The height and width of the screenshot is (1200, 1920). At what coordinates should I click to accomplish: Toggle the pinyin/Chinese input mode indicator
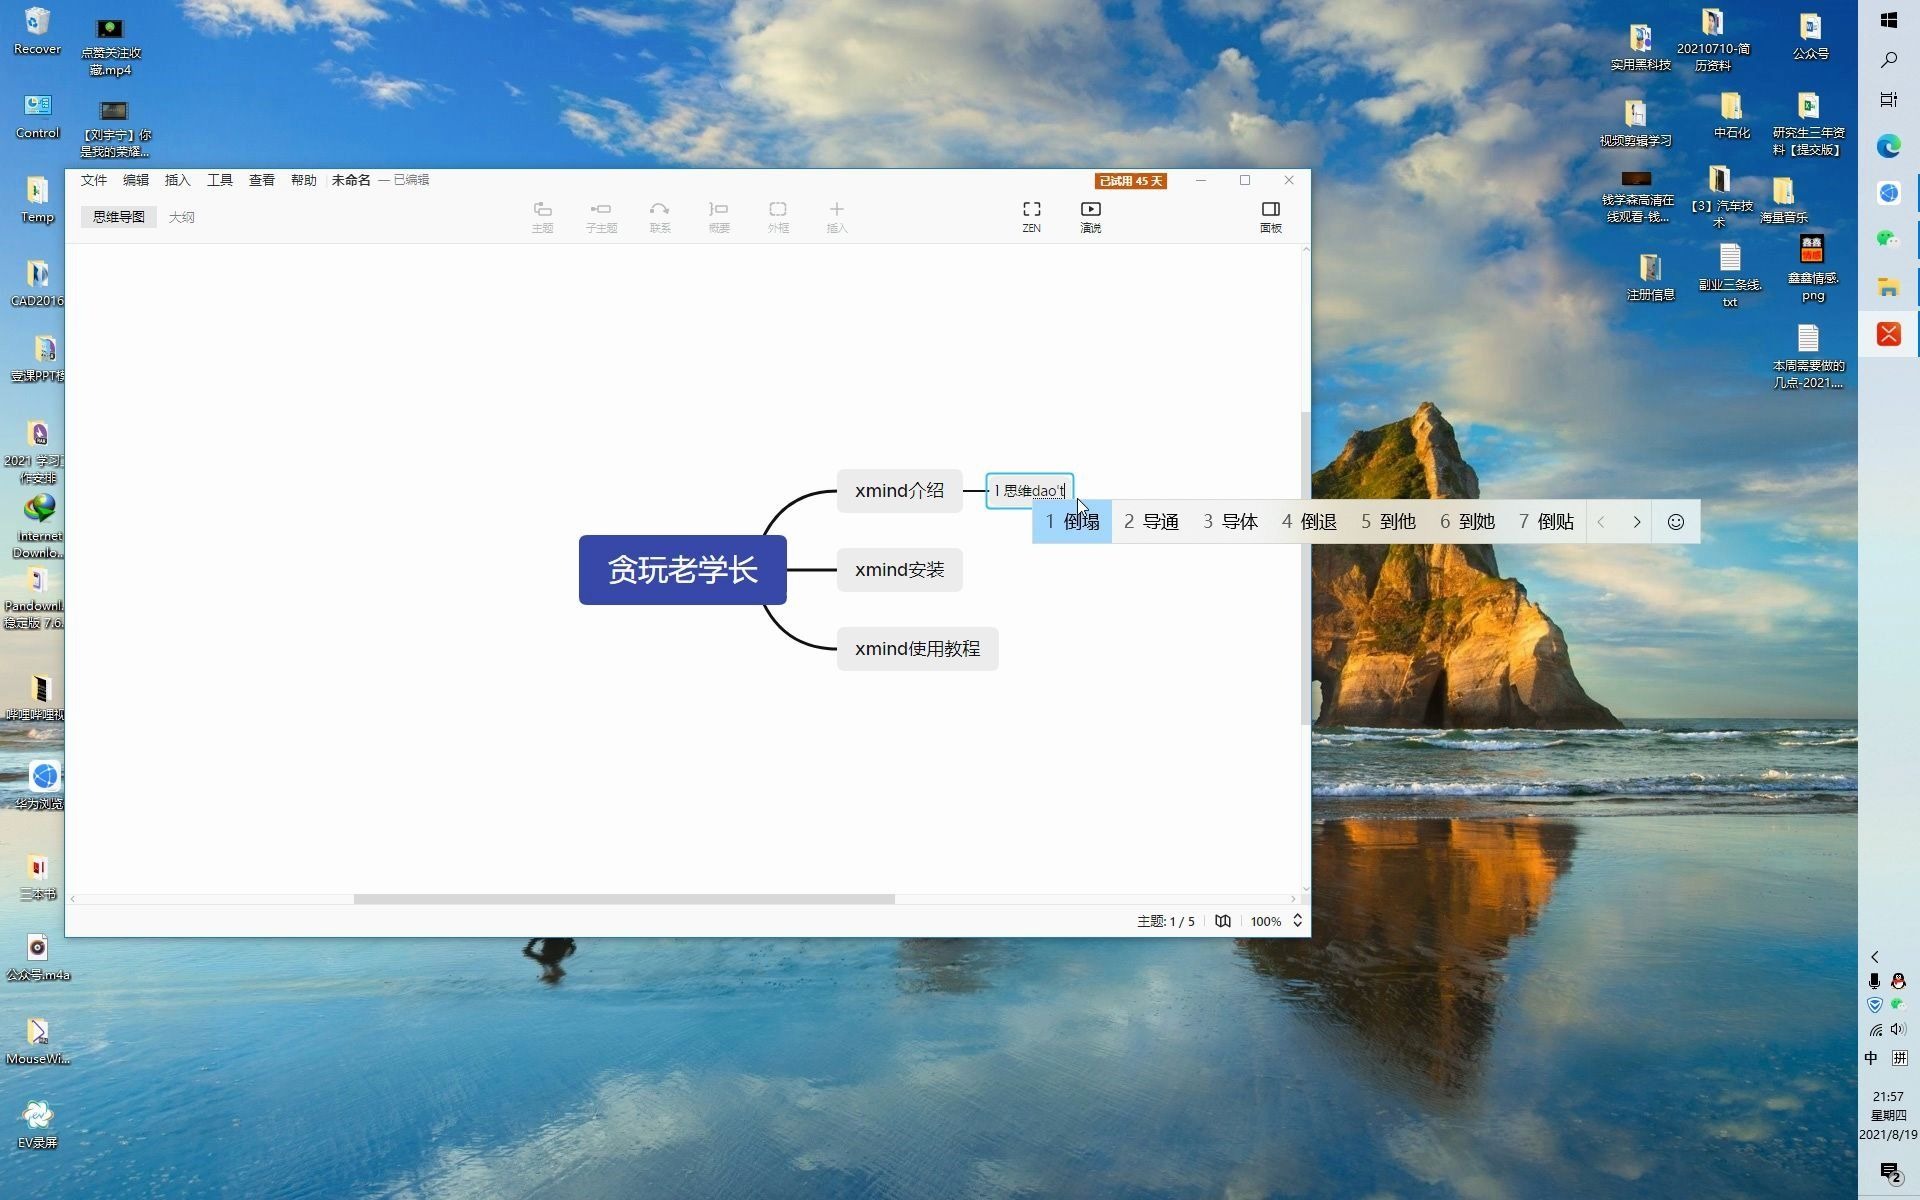click(1899, 1058)
